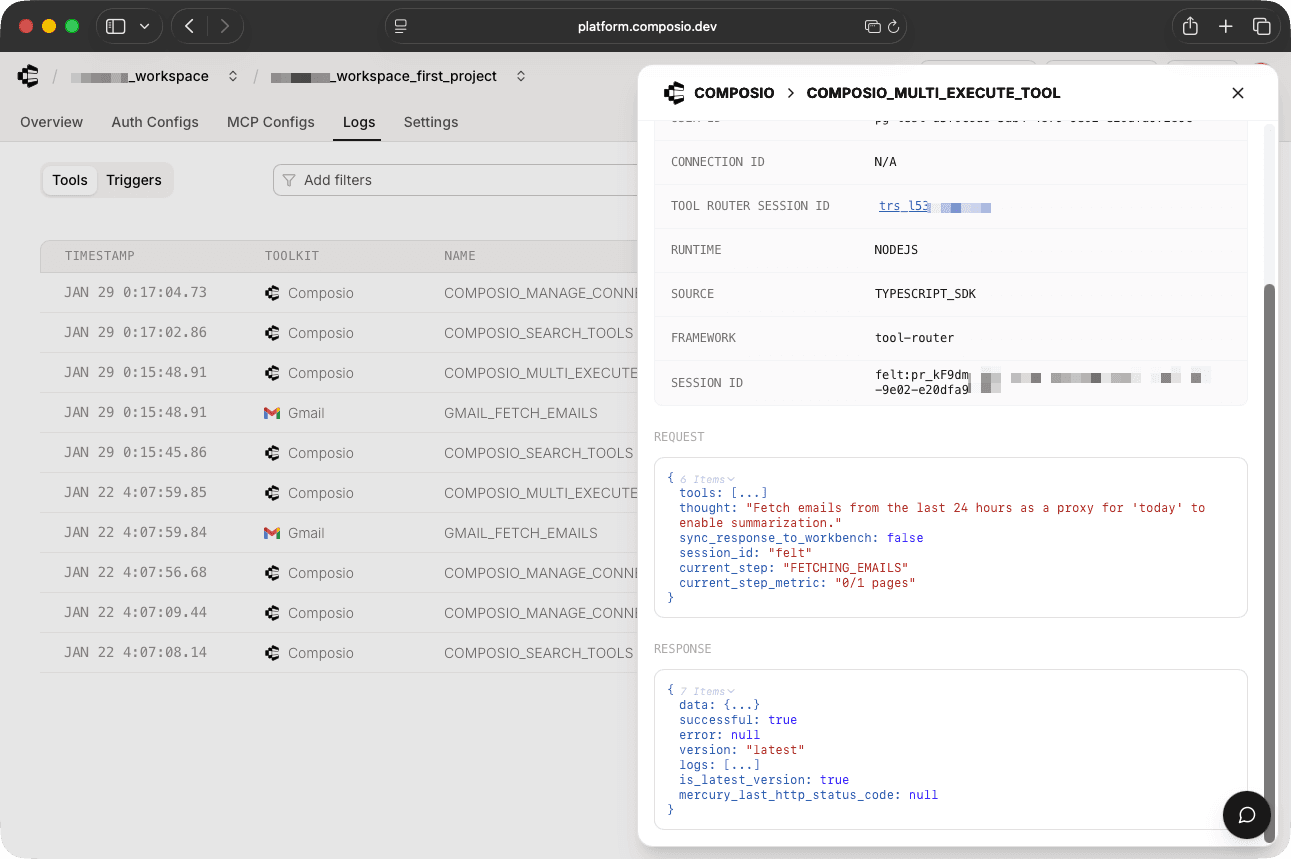Expand the workspace selector dropdown
The width and height of the screenshot is (1291, 859).
(x=233, y=76)
